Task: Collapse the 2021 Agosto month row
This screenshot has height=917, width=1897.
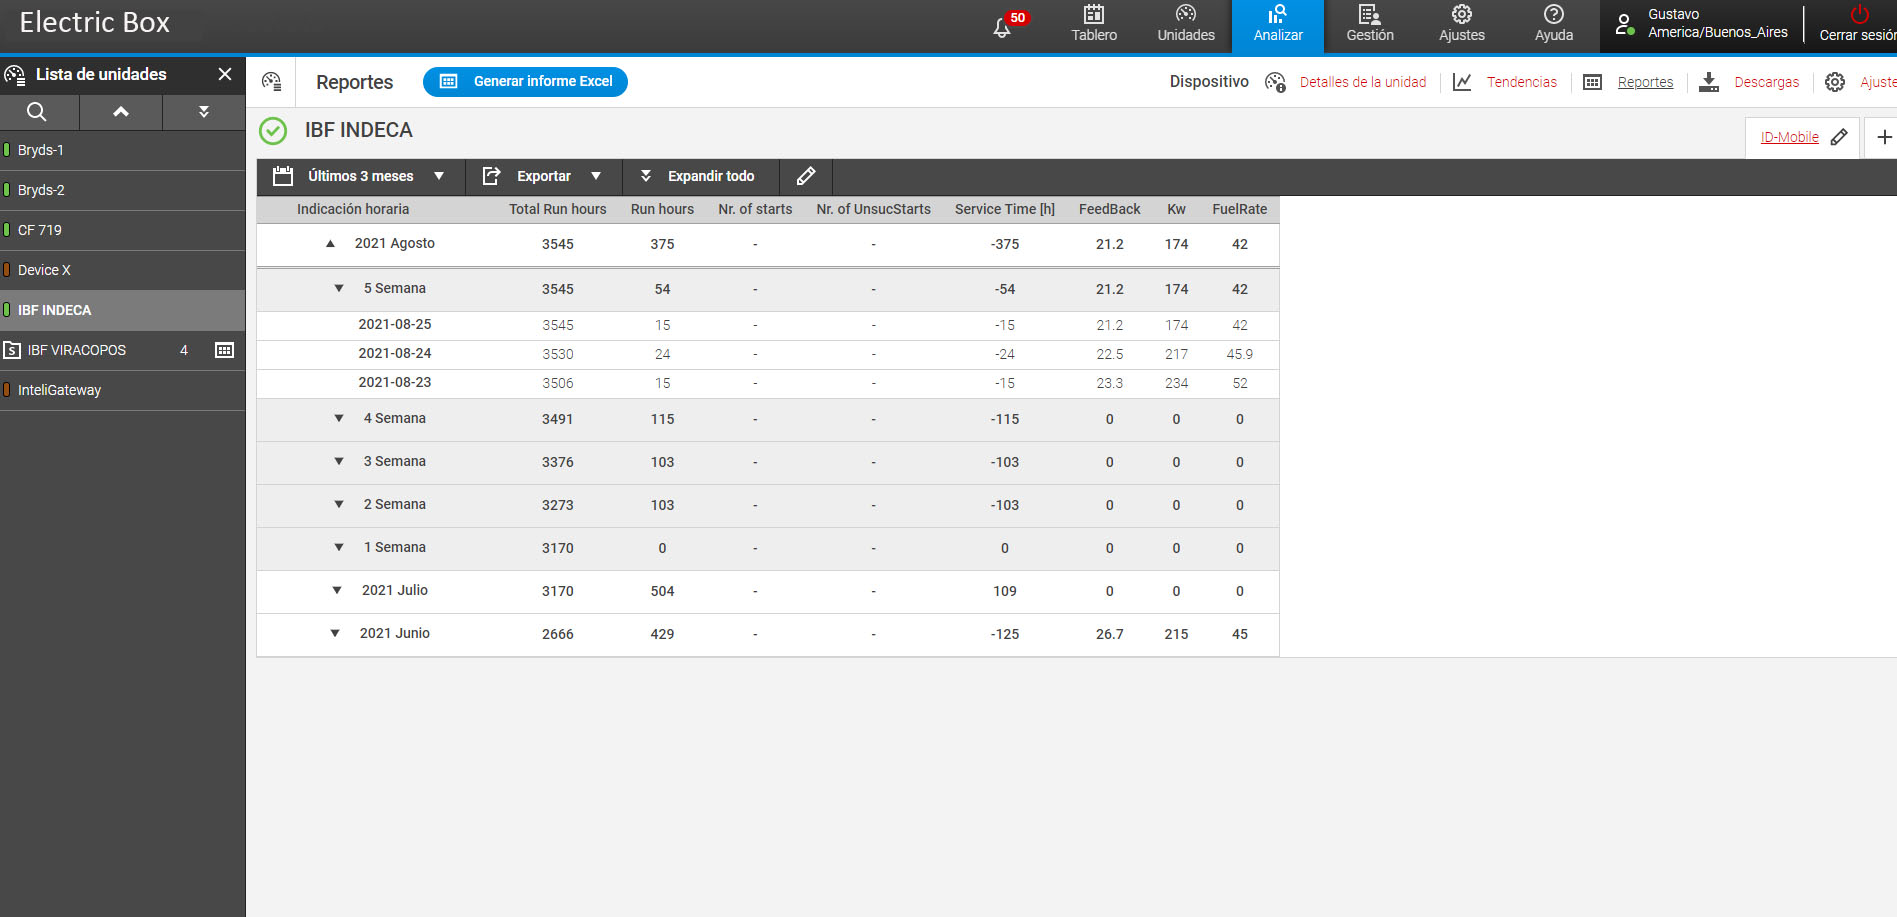Action: click(x=330, y=244)
